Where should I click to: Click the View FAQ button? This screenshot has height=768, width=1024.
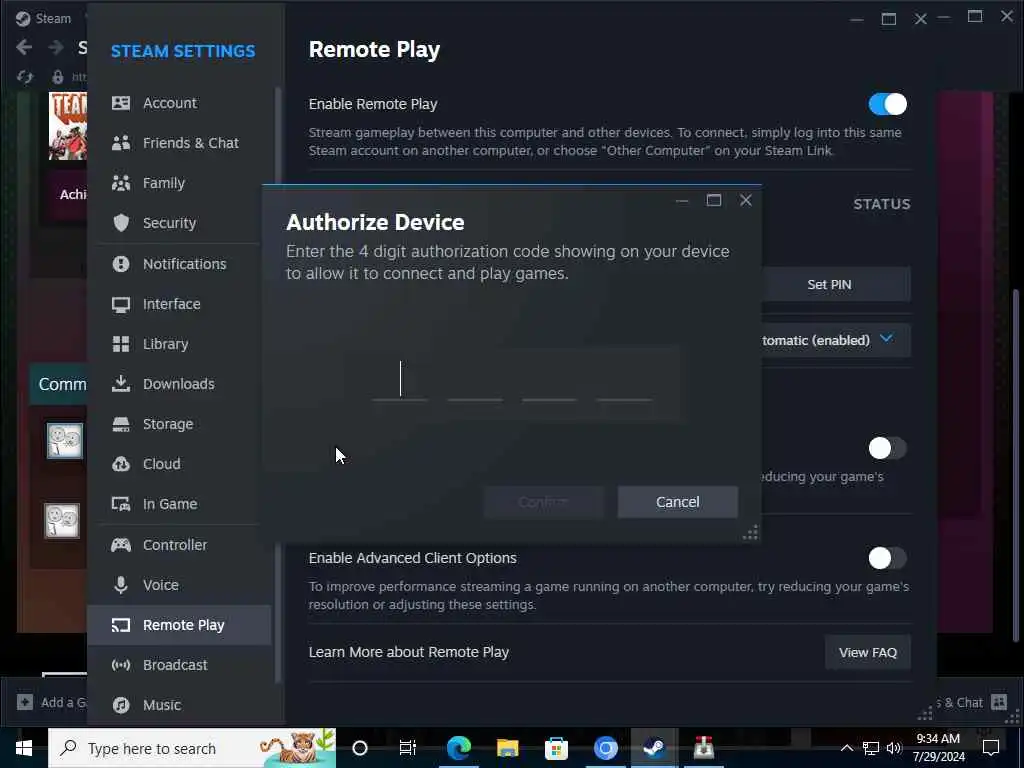[x=868, y=652]
